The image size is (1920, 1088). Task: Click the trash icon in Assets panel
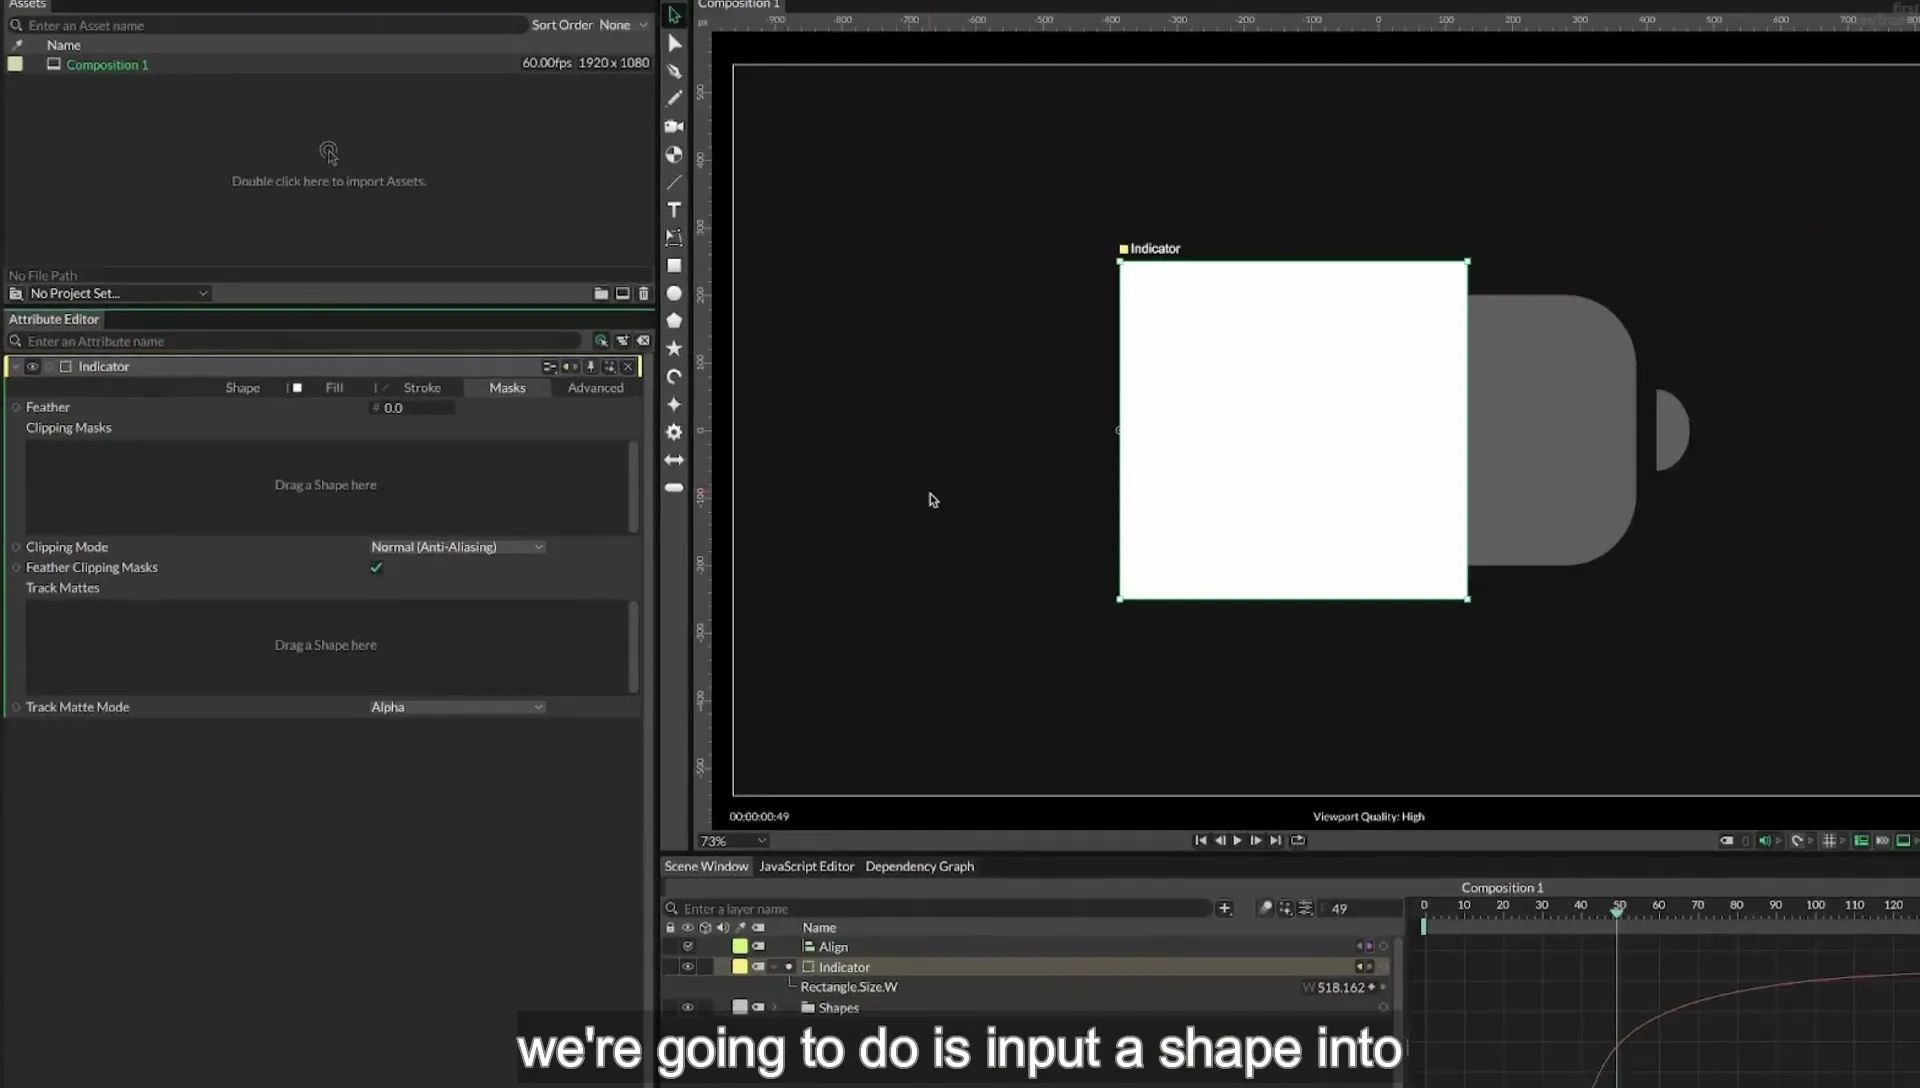644,293
